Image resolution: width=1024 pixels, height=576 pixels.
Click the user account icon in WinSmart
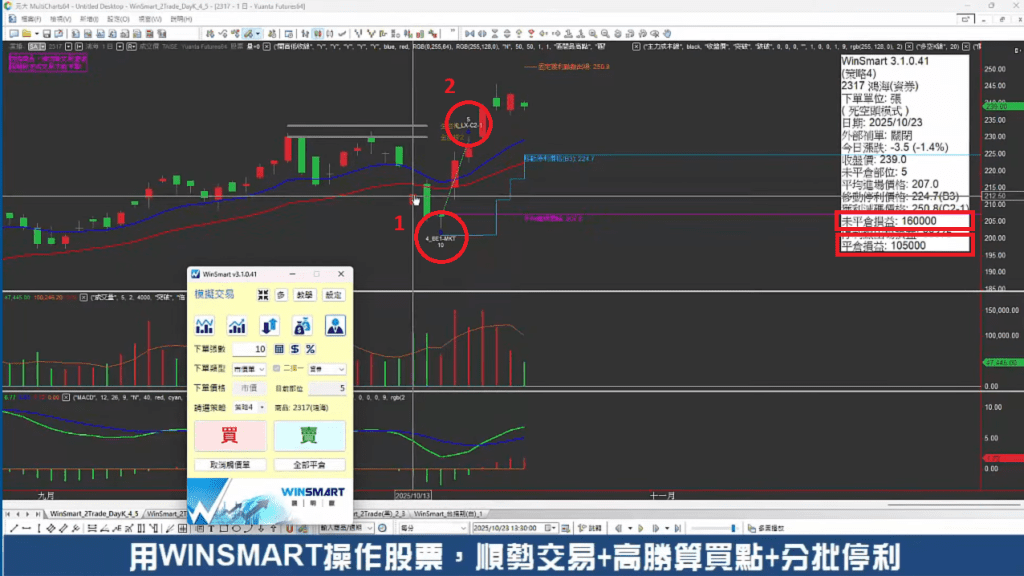coord(334,325)
